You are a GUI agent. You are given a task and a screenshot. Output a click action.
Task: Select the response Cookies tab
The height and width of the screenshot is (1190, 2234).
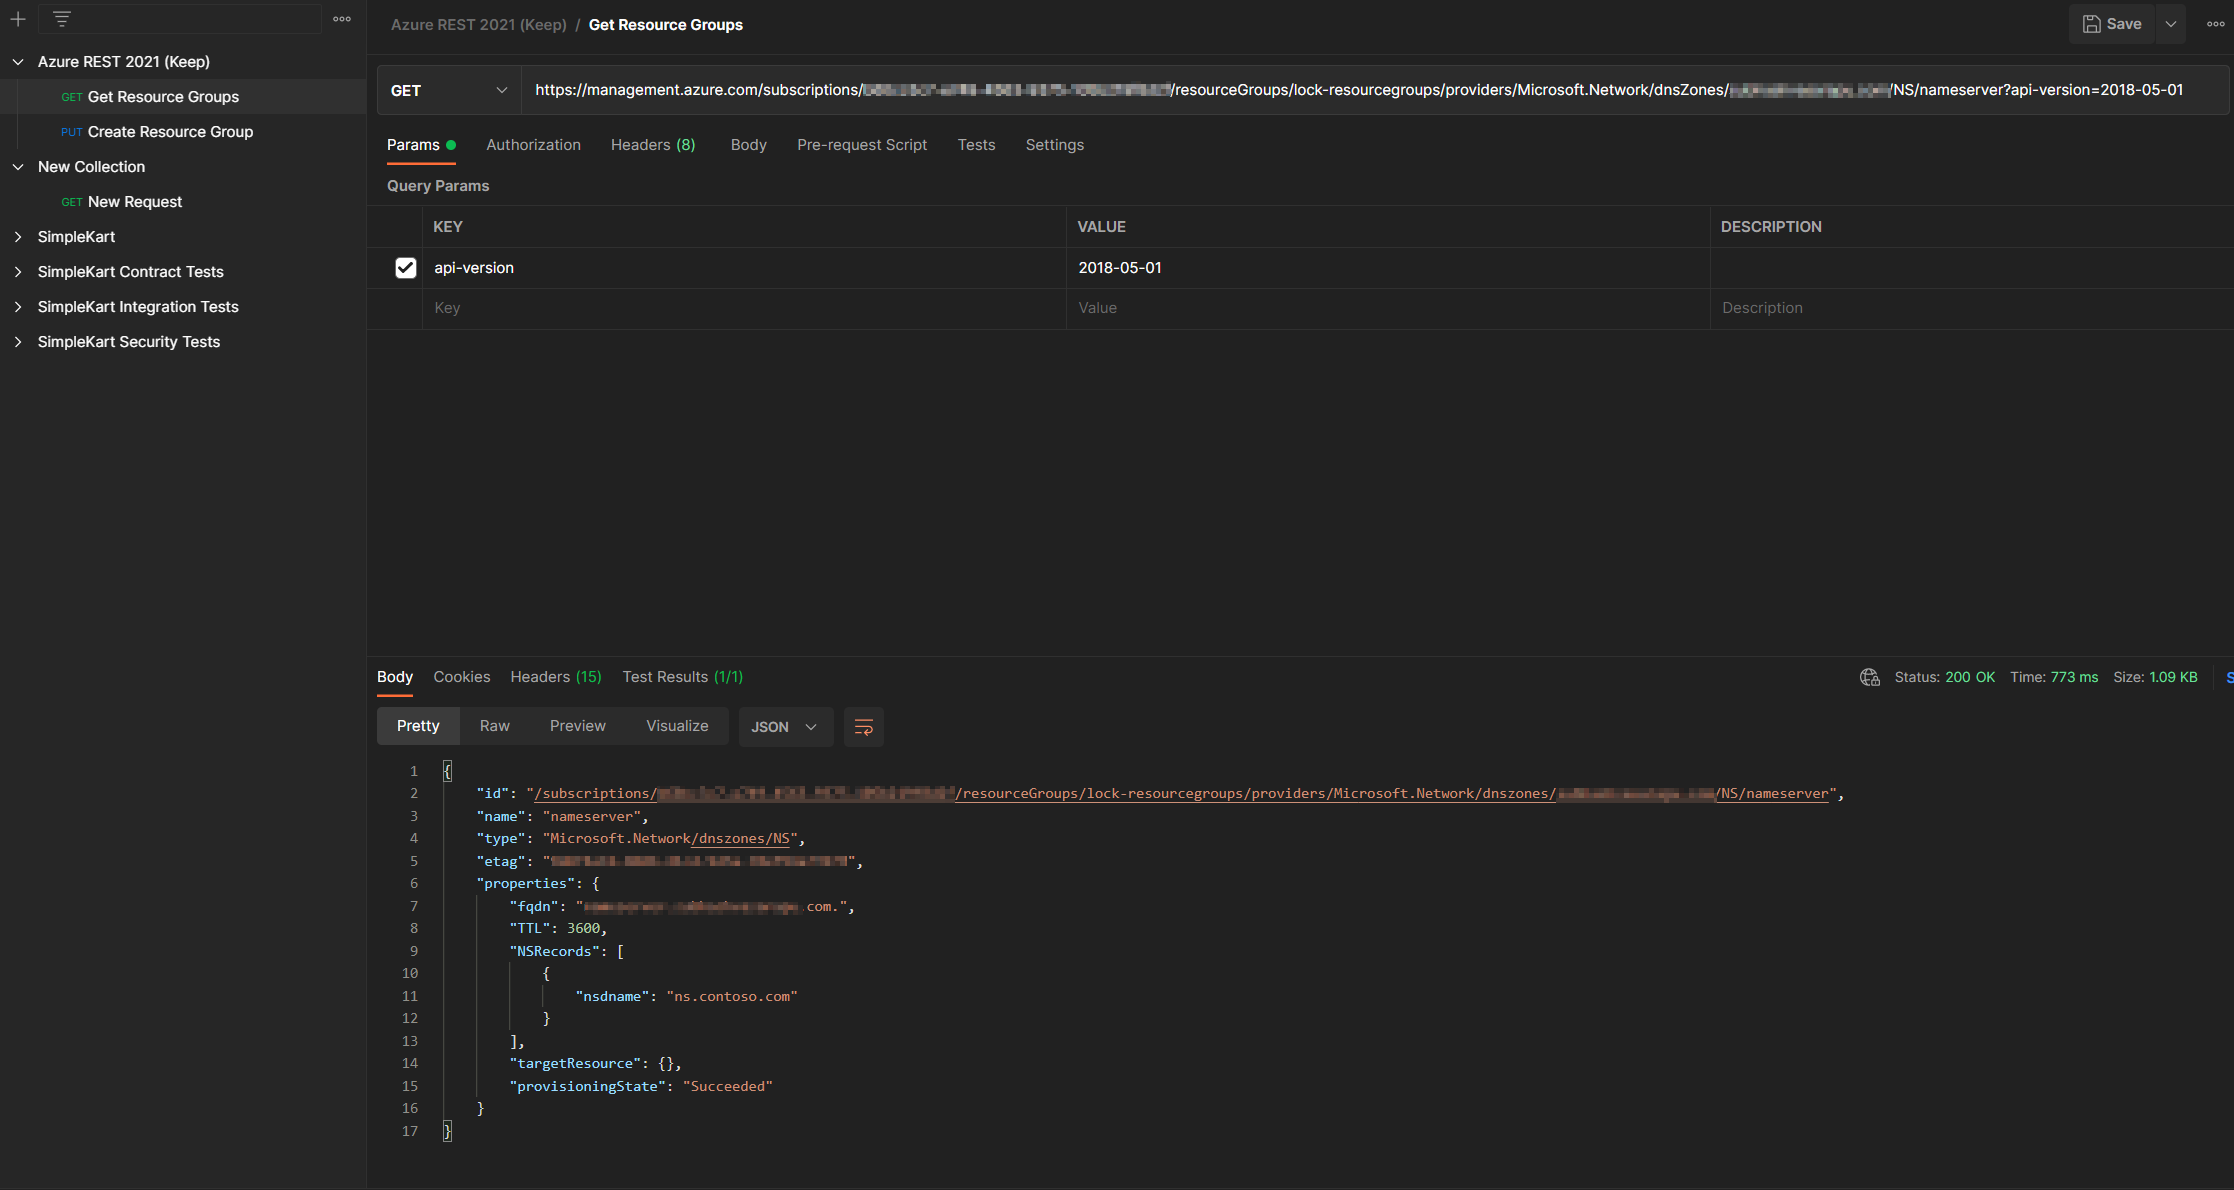coord(462,677)
